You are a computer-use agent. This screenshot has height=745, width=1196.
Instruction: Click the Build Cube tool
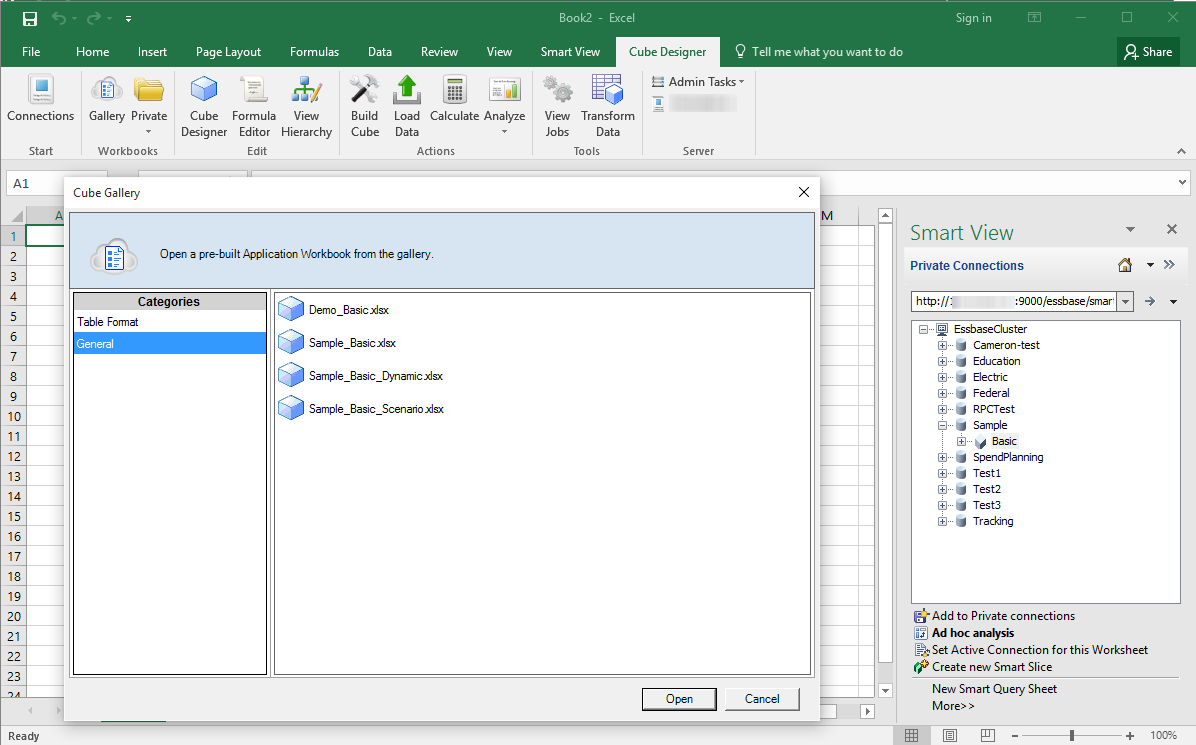click(x=365, y=107)
